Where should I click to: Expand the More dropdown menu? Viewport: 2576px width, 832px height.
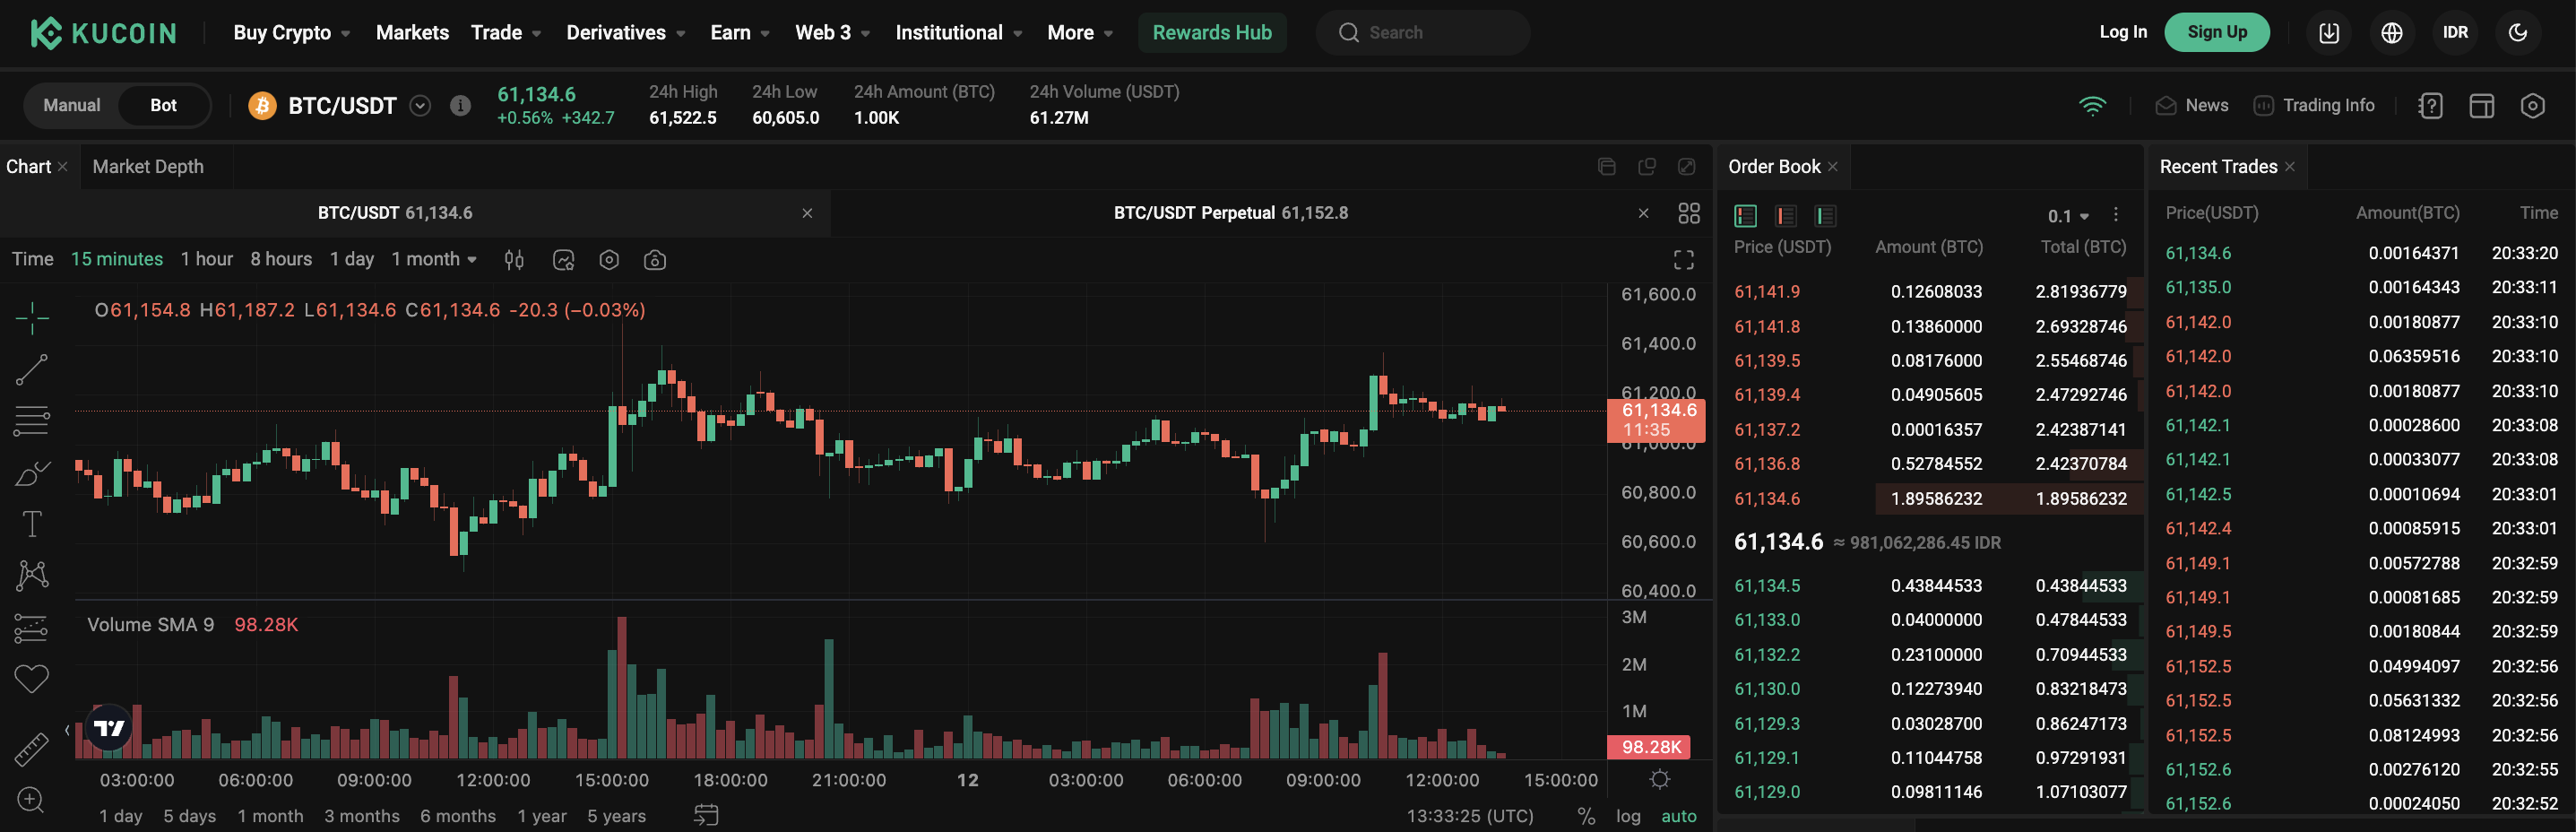[1080, 32]
